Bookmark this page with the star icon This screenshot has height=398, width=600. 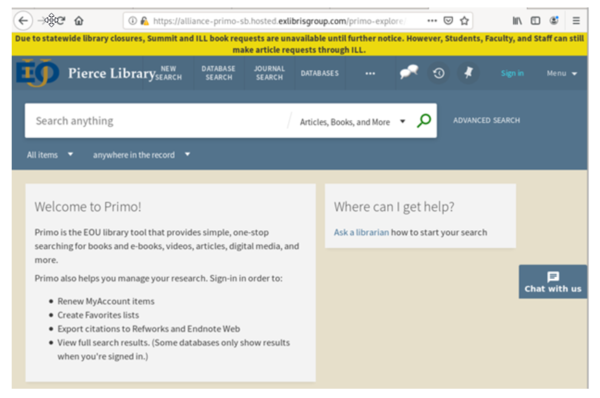pyautogui.click(x=464, y=21)
